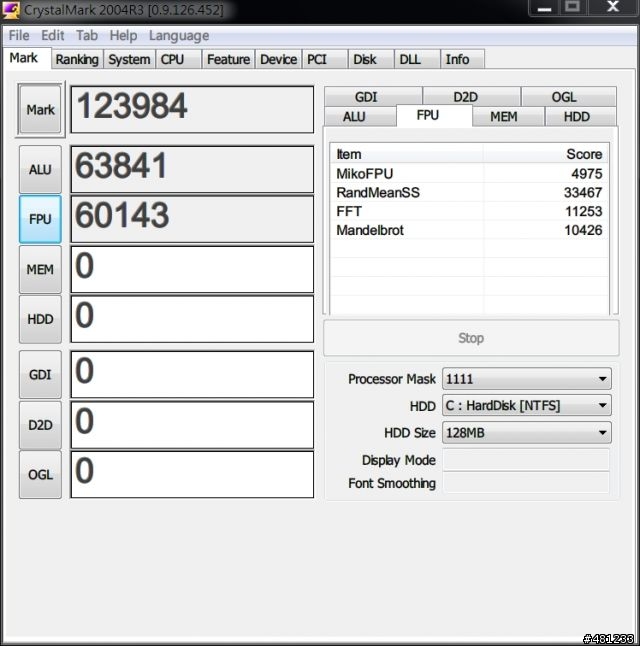This screenshot has height=647, width=640.
Task: Select the FFT result row
Action: point(469,211)
